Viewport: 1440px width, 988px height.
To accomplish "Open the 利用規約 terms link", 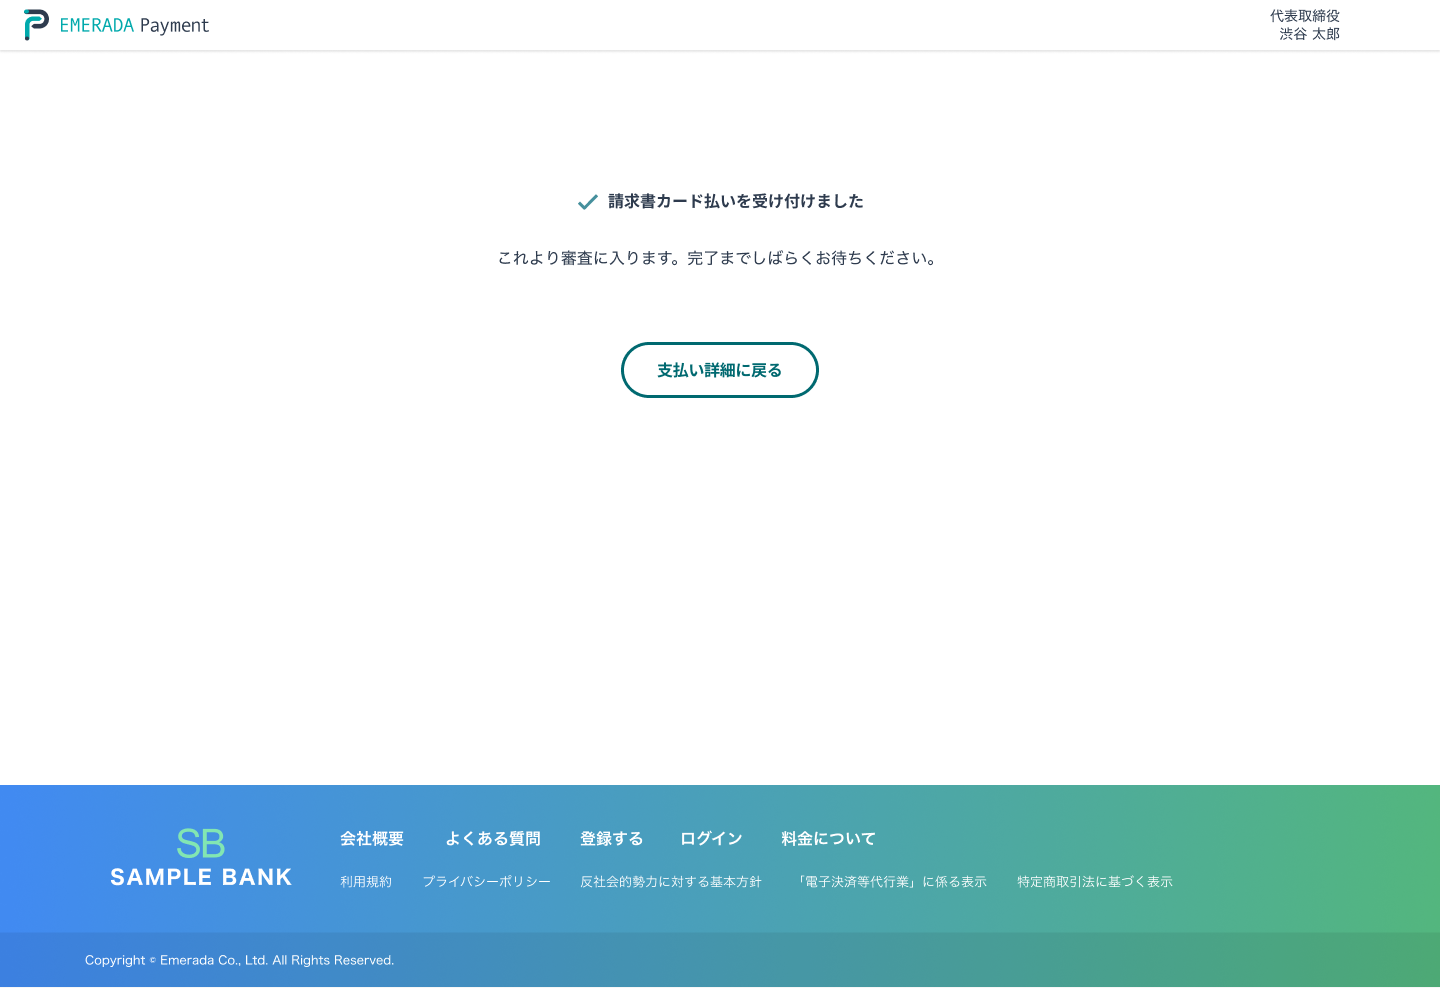I will coord(366,882).
